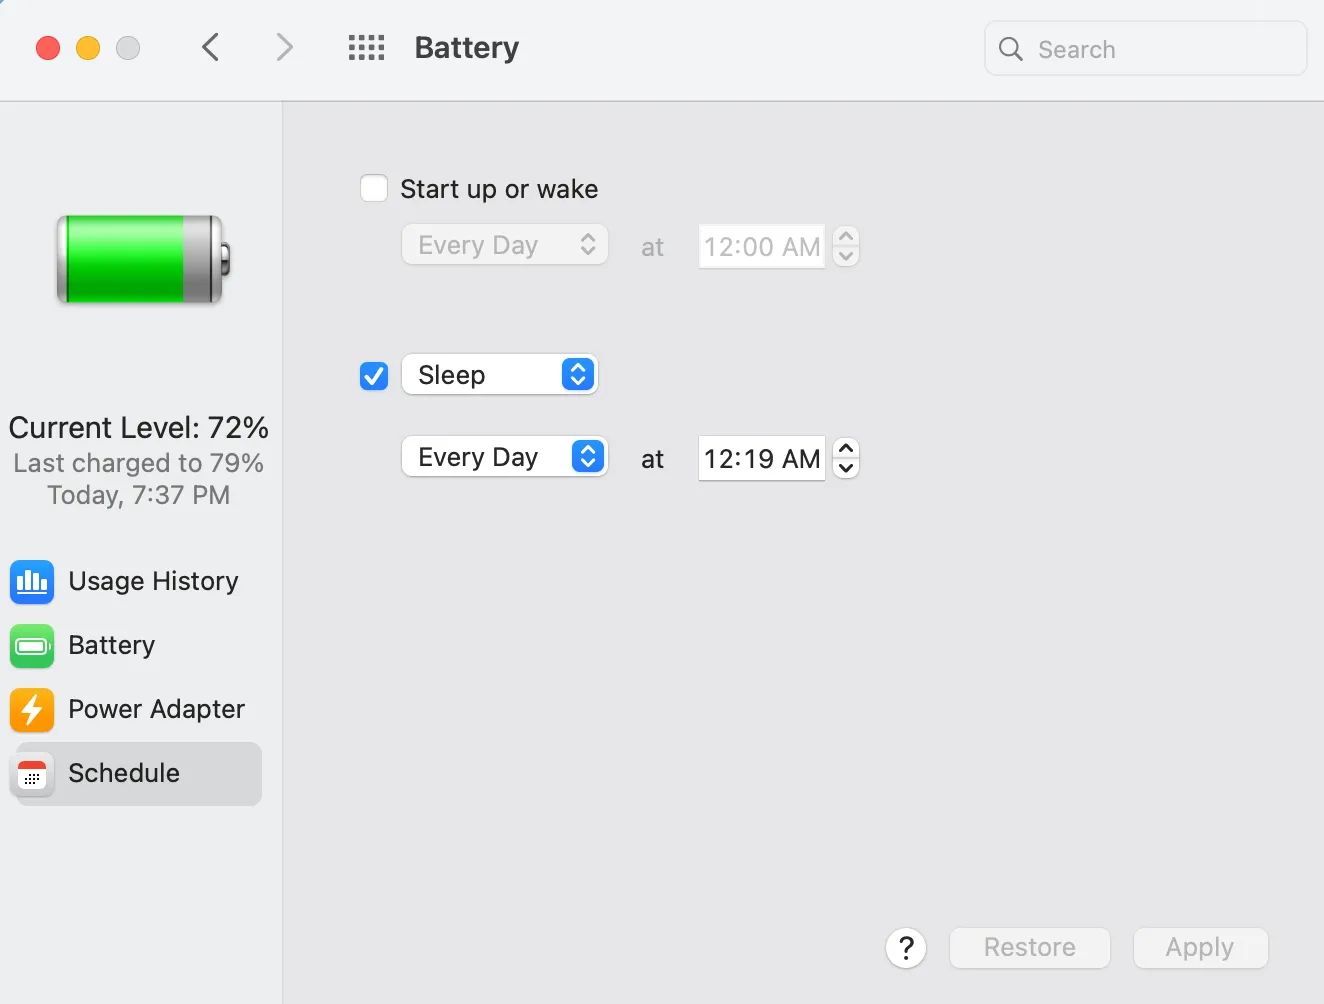
Task: Enable the Start up or wake checkbox
Action: click(373, 187)
